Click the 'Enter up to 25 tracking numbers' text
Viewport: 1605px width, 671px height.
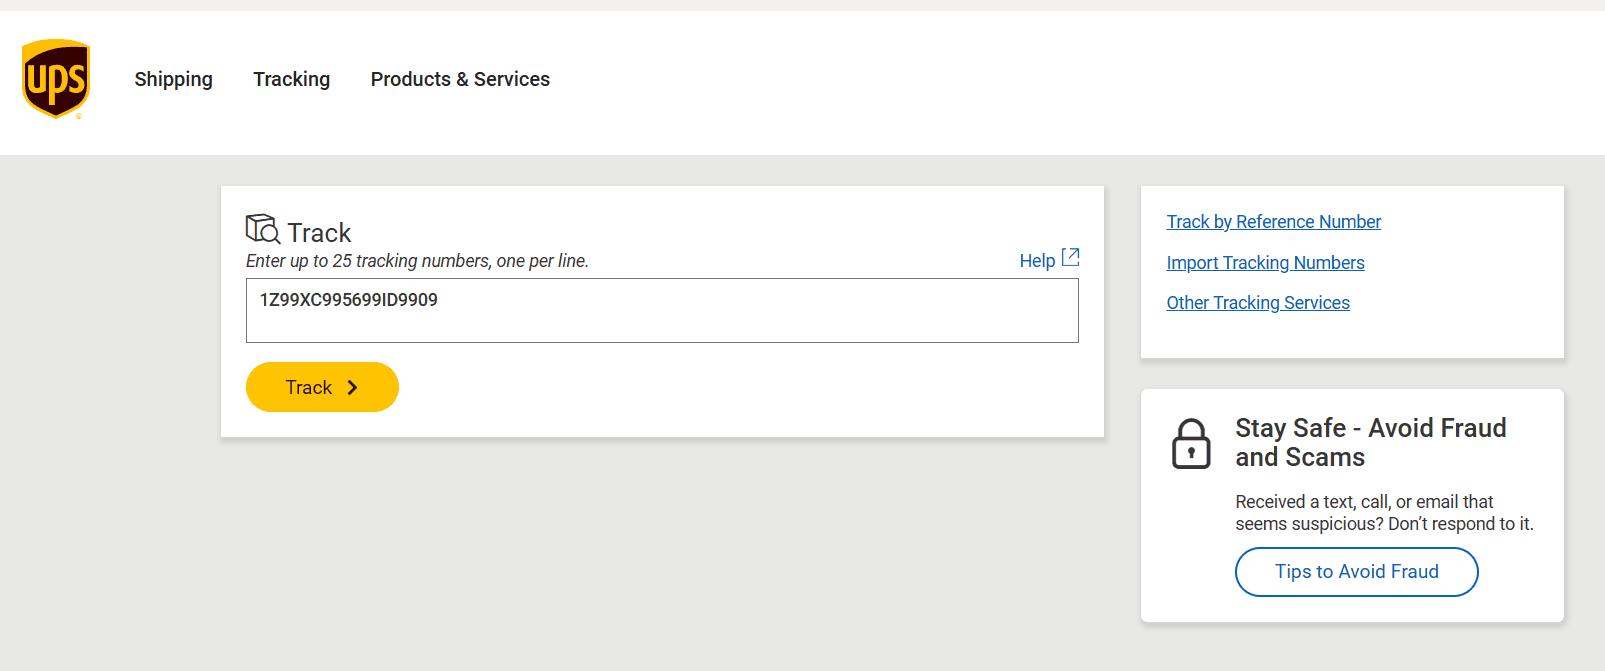coord(417,261)
